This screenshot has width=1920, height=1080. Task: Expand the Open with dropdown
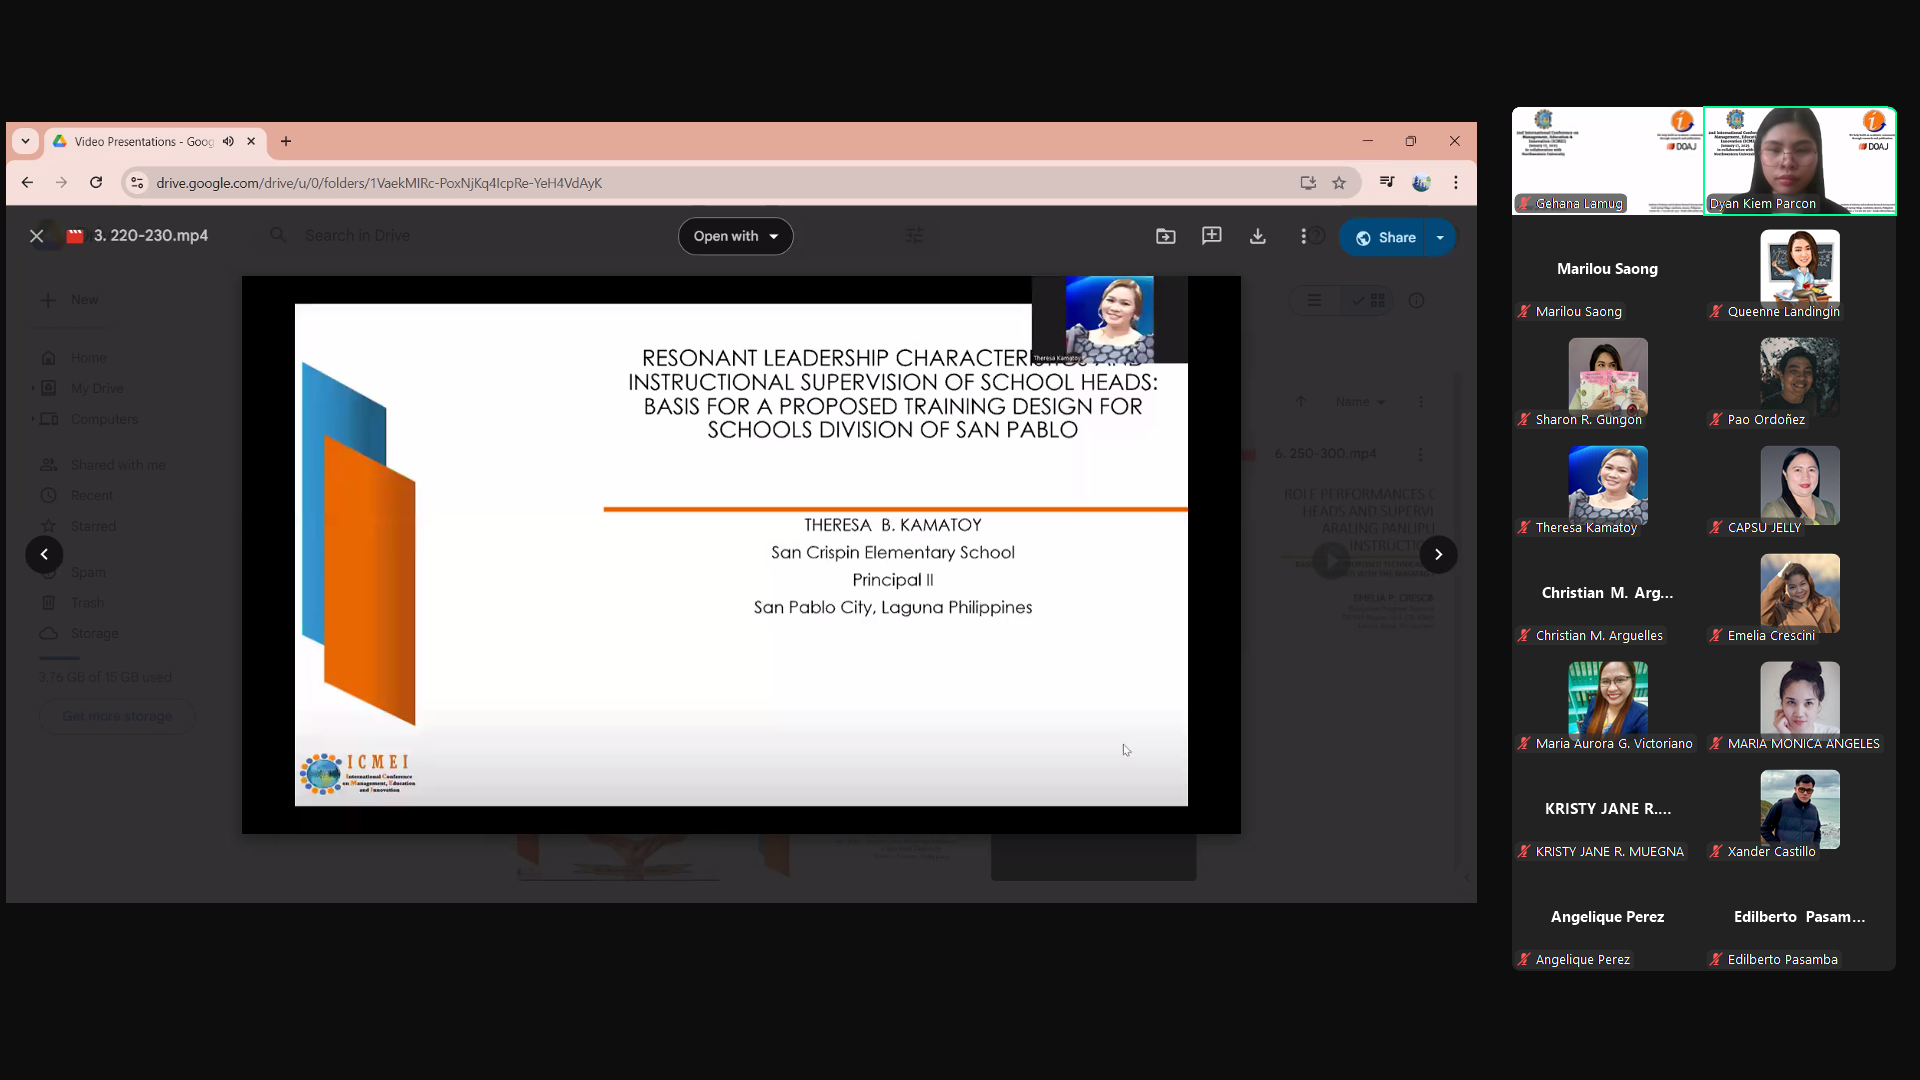(x=736, y=237)
